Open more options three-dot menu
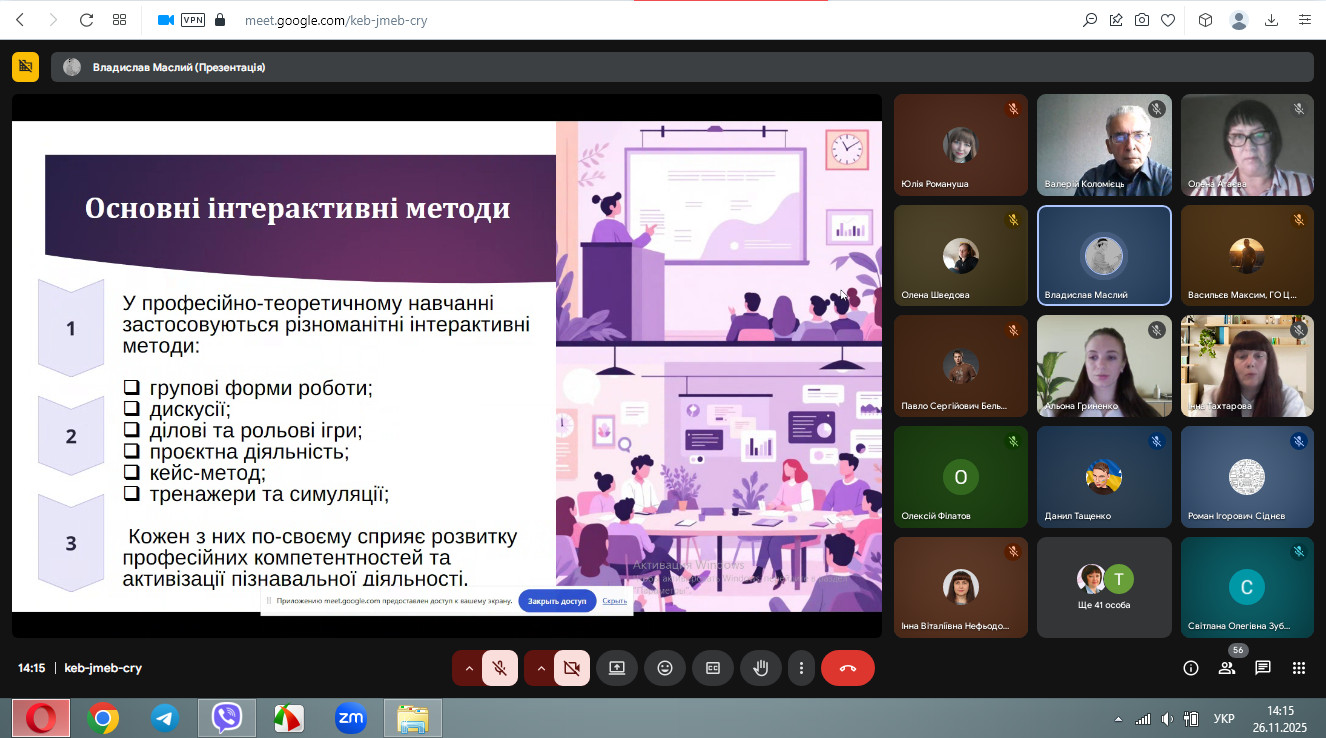1326x738 pixels. pyautogui.click(x=801, y=668)
